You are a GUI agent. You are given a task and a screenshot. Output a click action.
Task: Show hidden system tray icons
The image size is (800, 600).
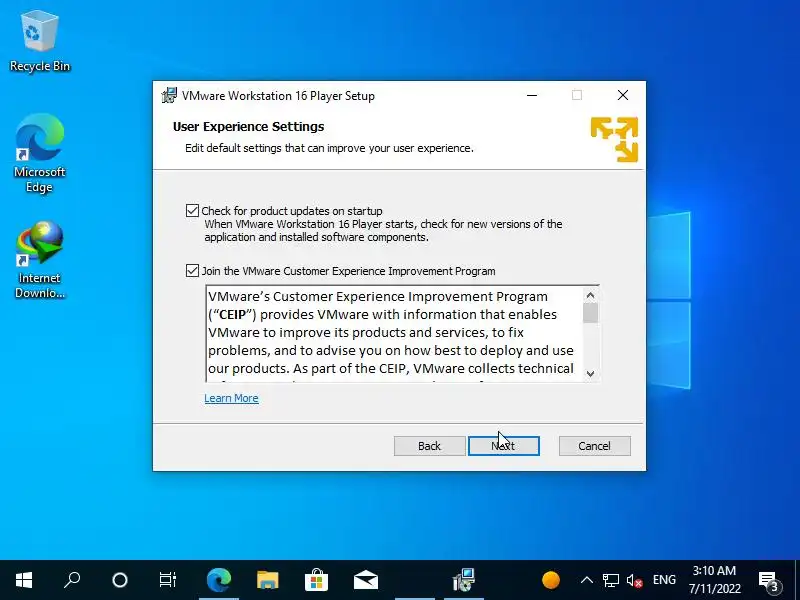587,580
